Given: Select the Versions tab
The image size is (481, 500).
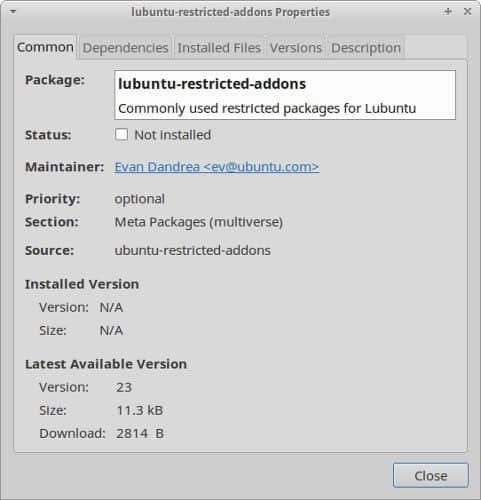Looking at the screenshot, I should point(296,48).
